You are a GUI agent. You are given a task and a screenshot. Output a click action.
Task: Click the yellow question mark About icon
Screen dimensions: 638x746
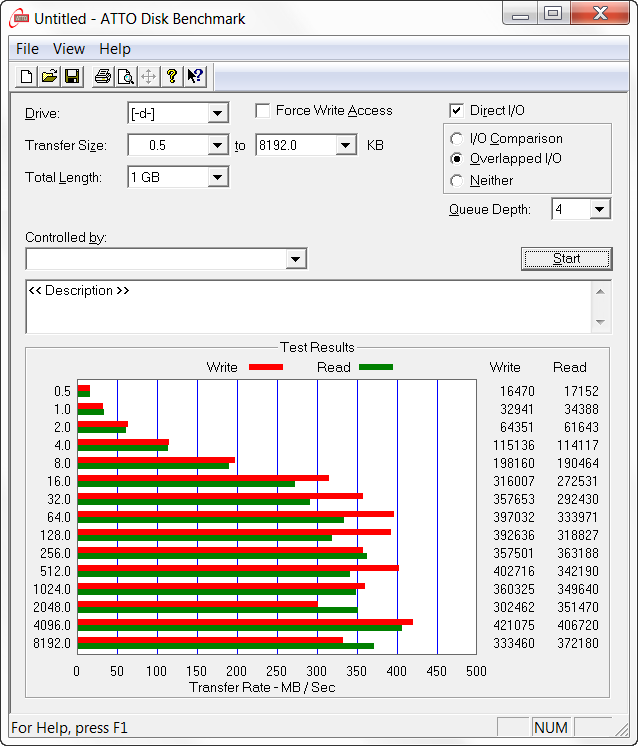click(x=172, y=76)
